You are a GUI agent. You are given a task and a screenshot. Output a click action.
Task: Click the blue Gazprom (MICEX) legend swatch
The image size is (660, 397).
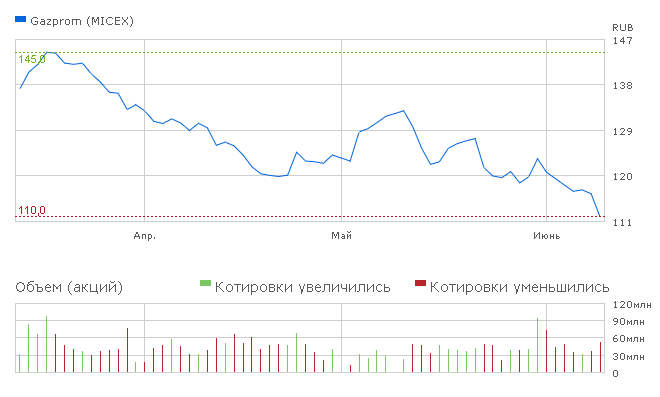click(x=21, y=19)
